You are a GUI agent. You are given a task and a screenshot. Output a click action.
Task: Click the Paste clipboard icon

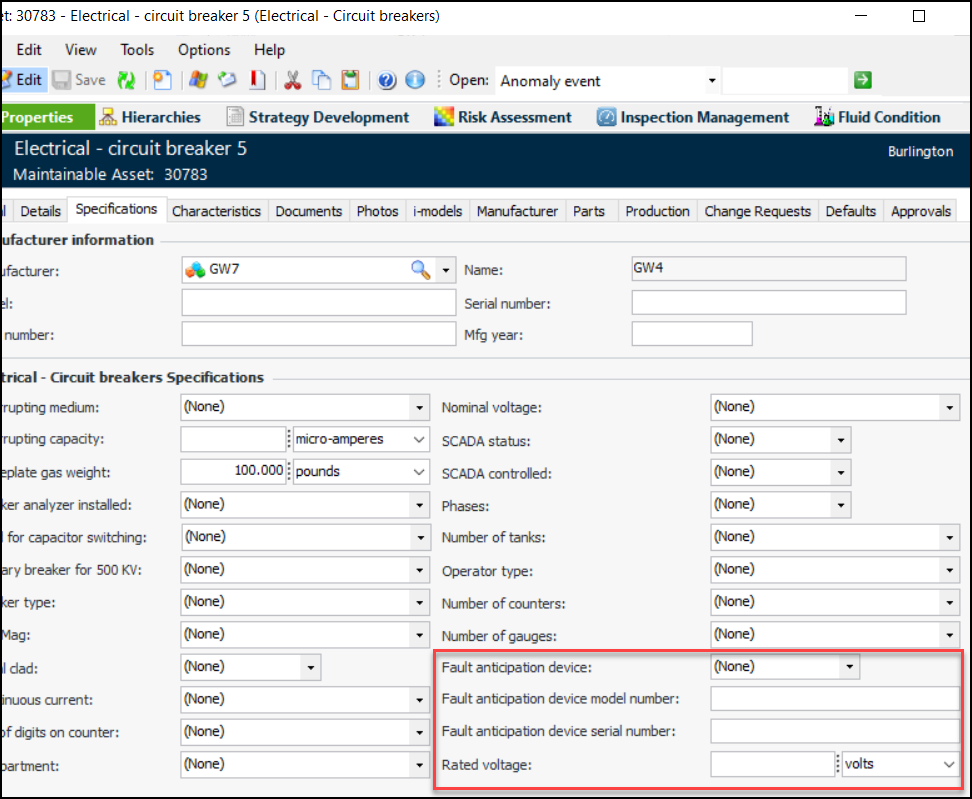click(350, 80)
